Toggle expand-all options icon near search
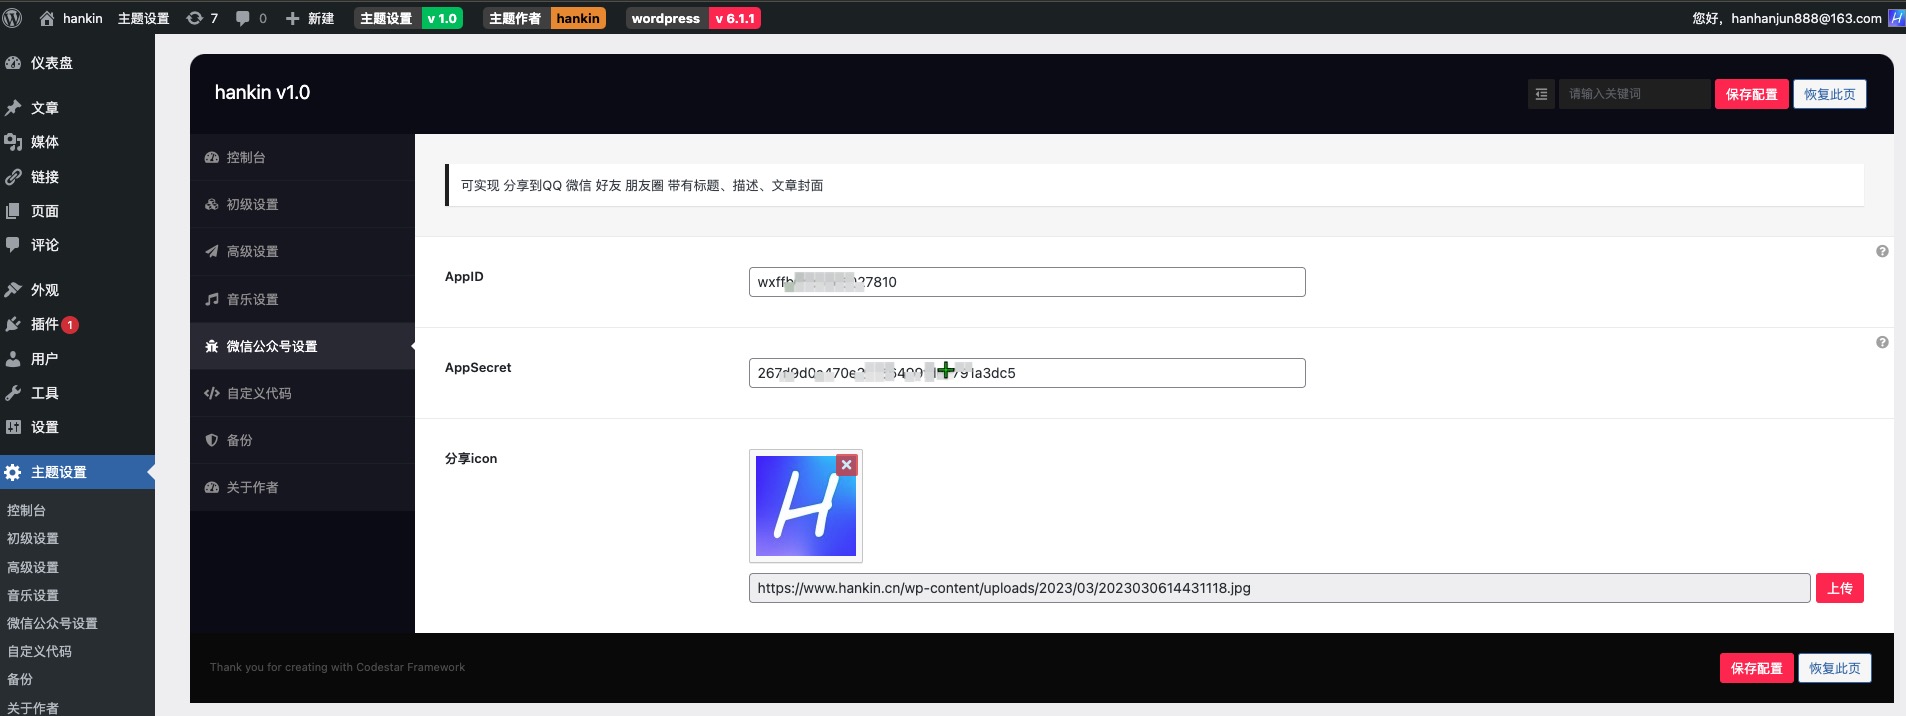Screen dimensions: 1906x716 click(1541, 94)
